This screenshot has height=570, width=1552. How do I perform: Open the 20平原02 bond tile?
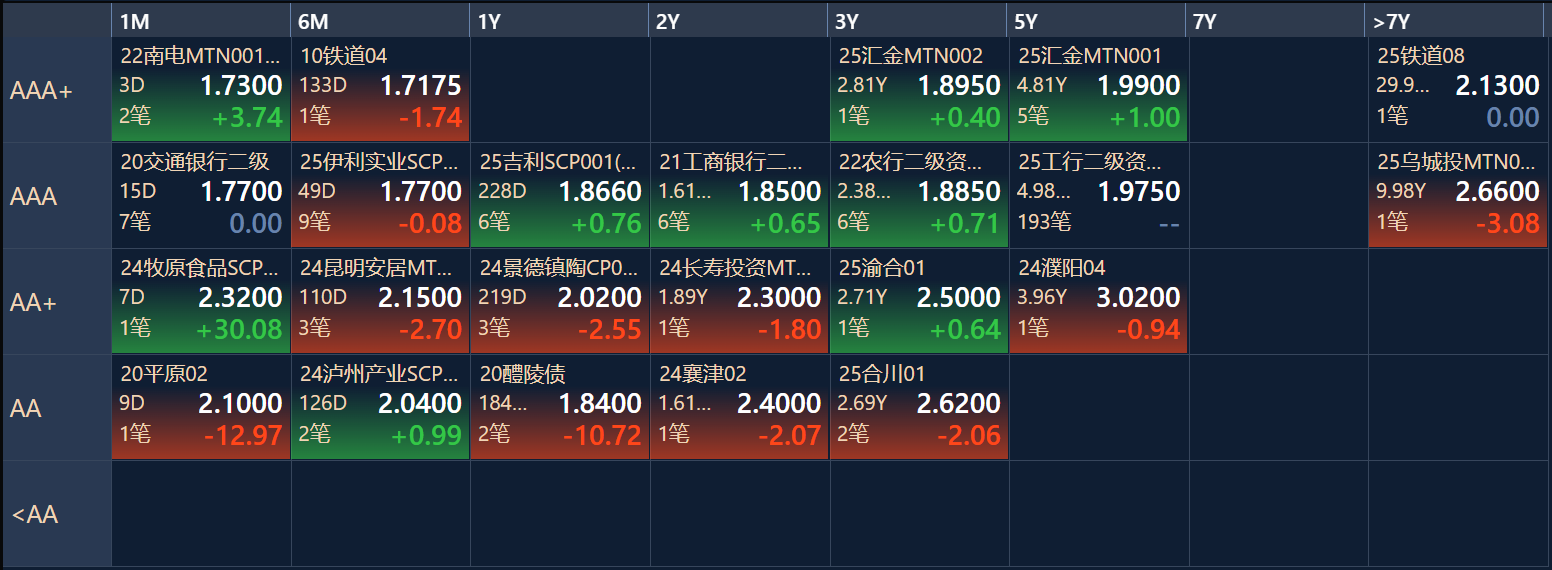(x=201, y=407)
